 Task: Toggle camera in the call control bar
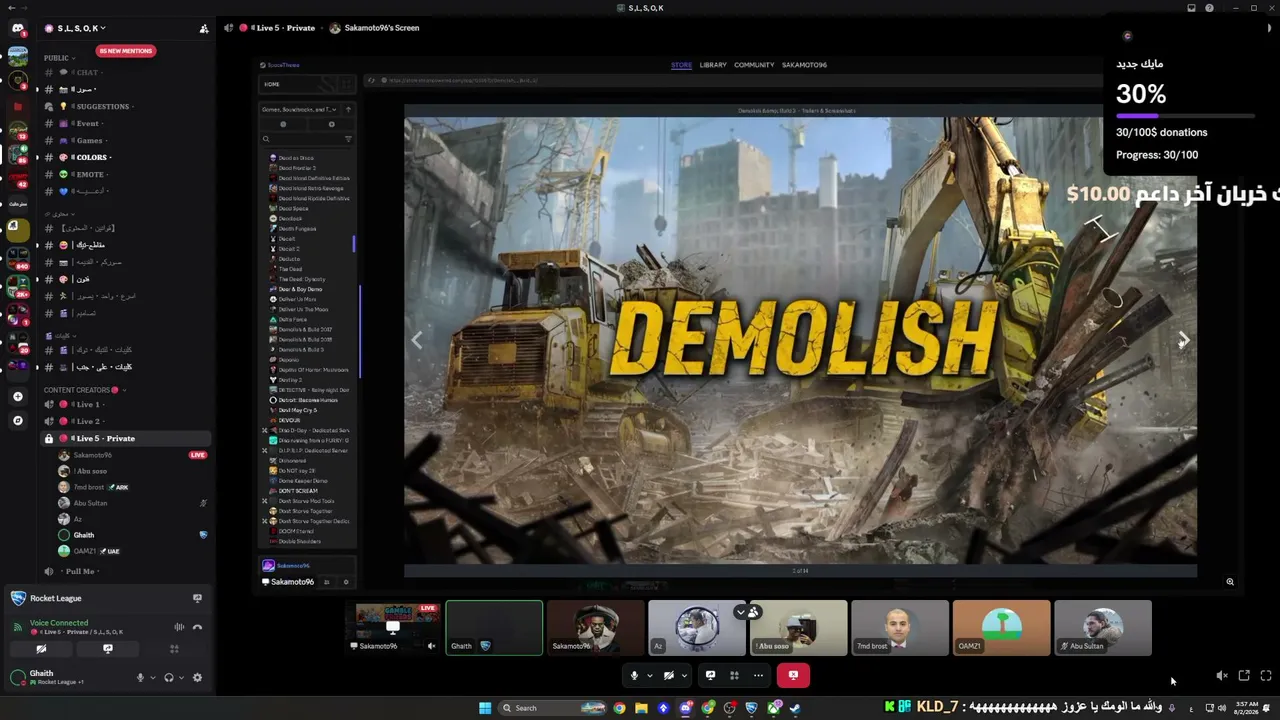(669, 675)
